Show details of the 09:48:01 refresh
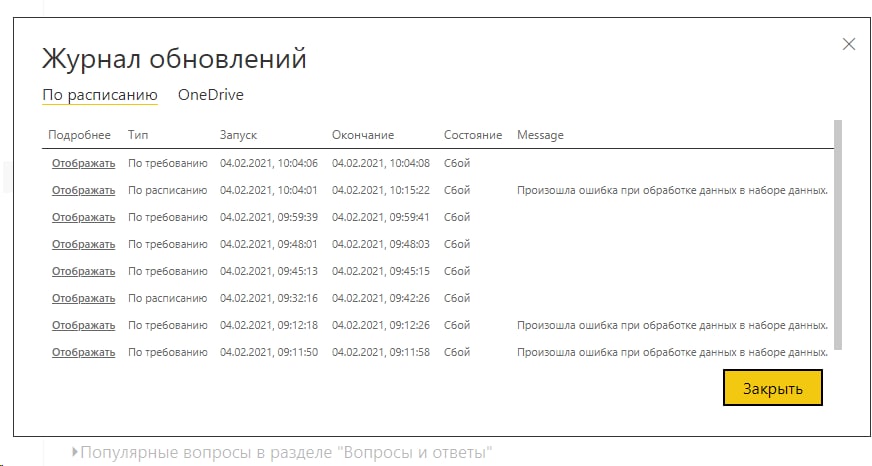 [x=83, y=244]
